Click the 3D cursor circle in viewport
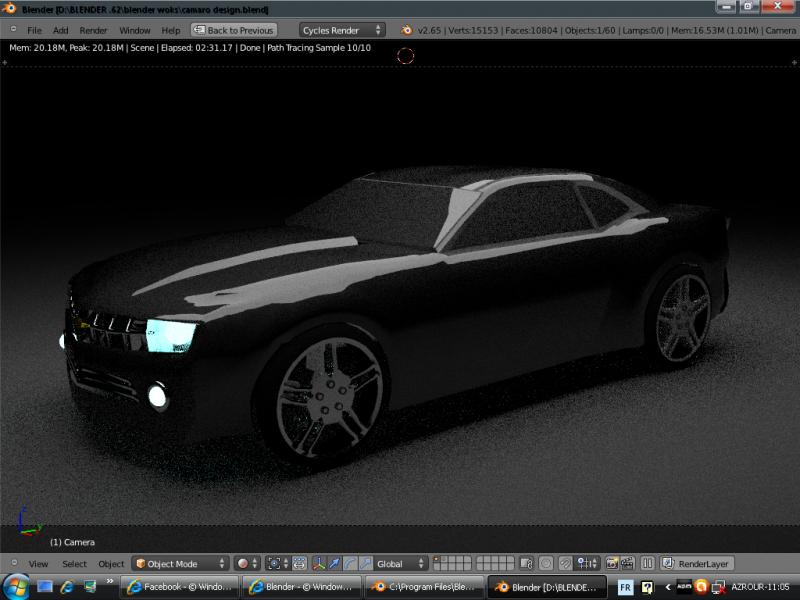The image size is (800, 600). pos(406,56)
